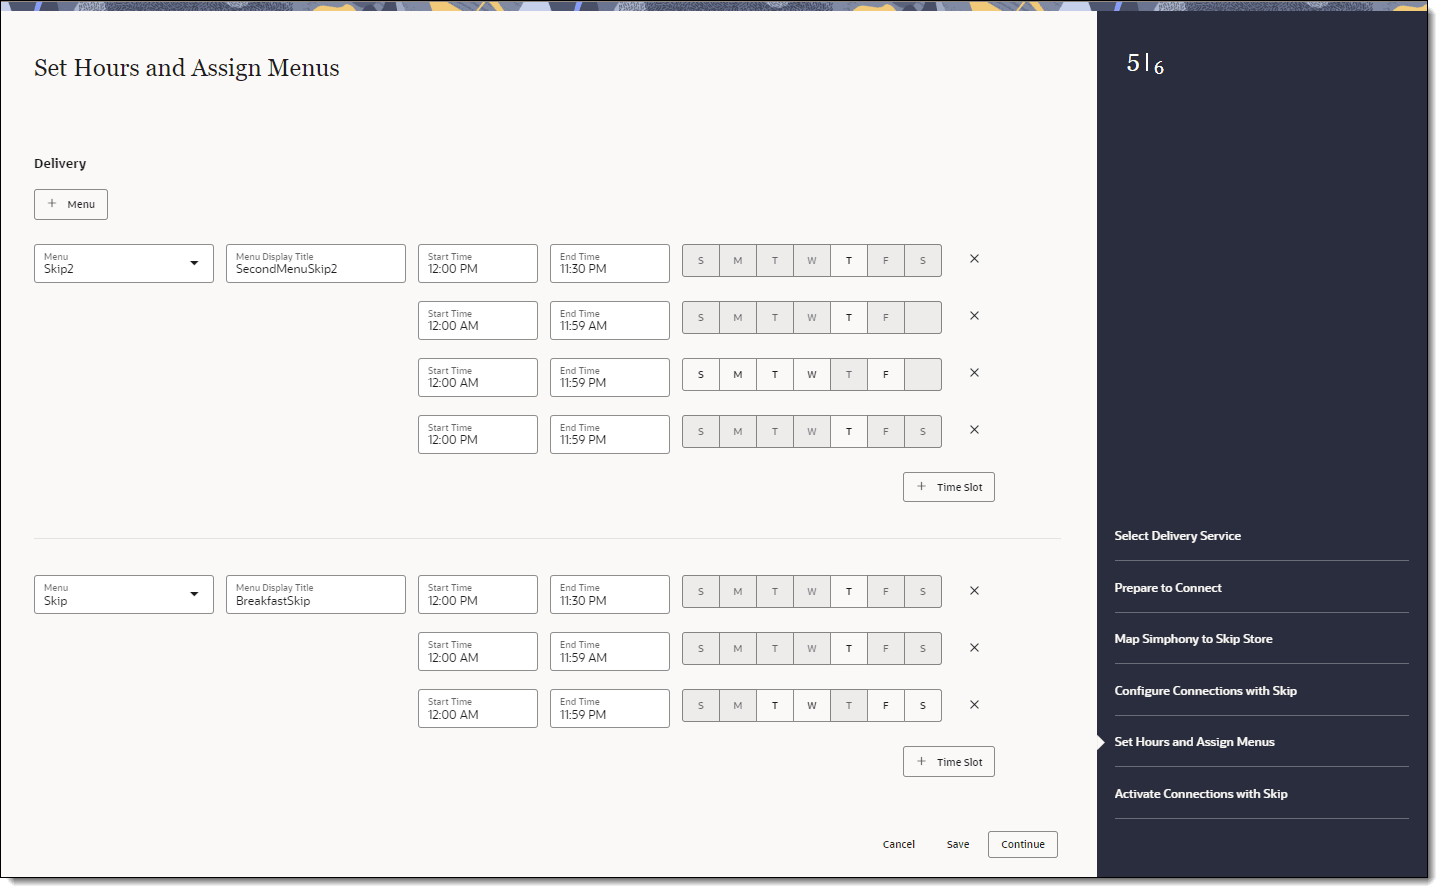Delete Skip2 slot 12:00 AM to 11:59 AM
This screenshot has width=1443, height=893.
point(974,316)
